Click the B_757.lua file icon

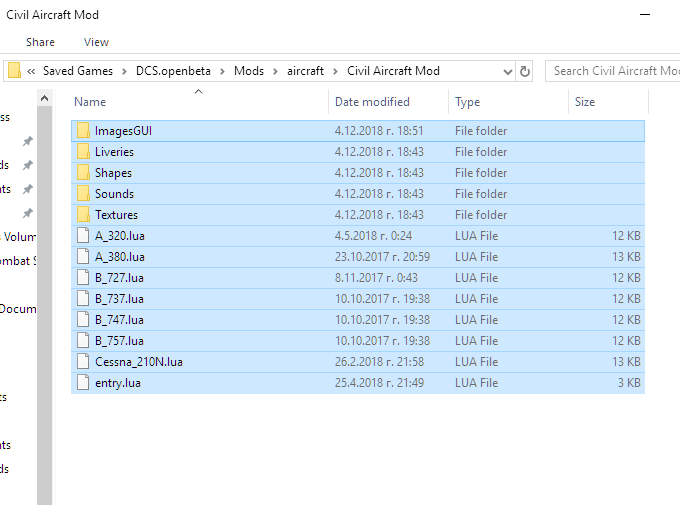click(83, 341)
